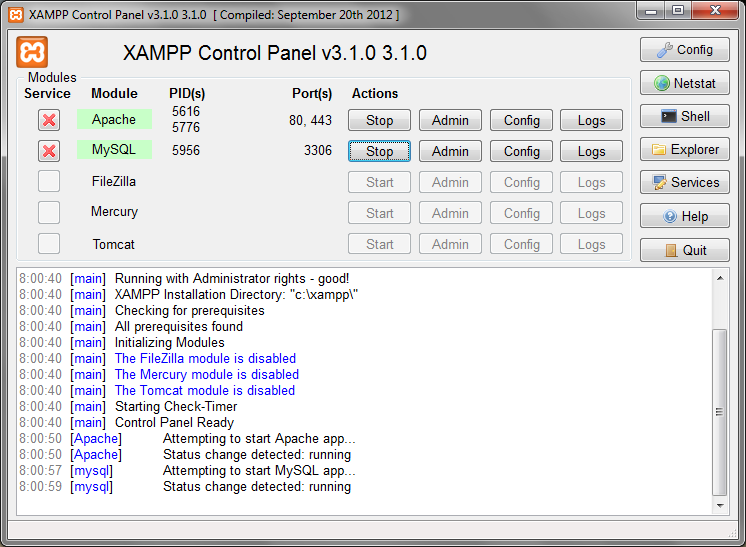Click log line 'Starting Check-Timer'
Screen dimensions: 746x547
pyautogui.click(x=176, y=407)
